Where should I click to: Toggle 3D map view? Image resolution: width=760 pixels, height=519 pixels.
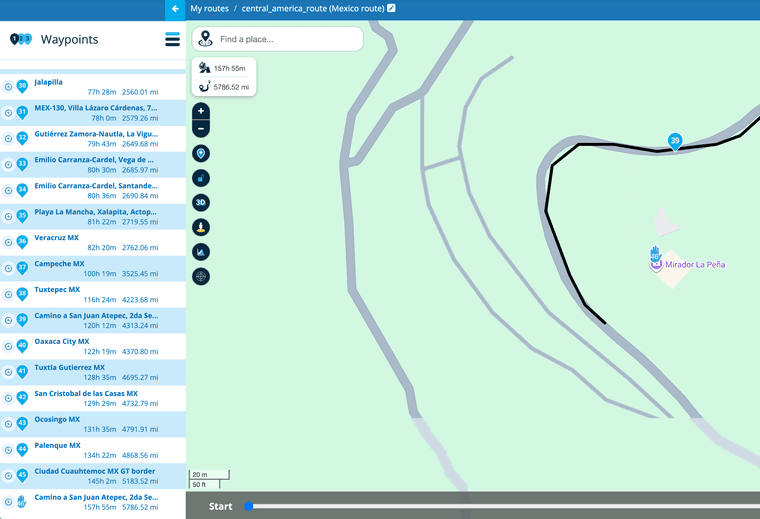[x=201, y=202]
